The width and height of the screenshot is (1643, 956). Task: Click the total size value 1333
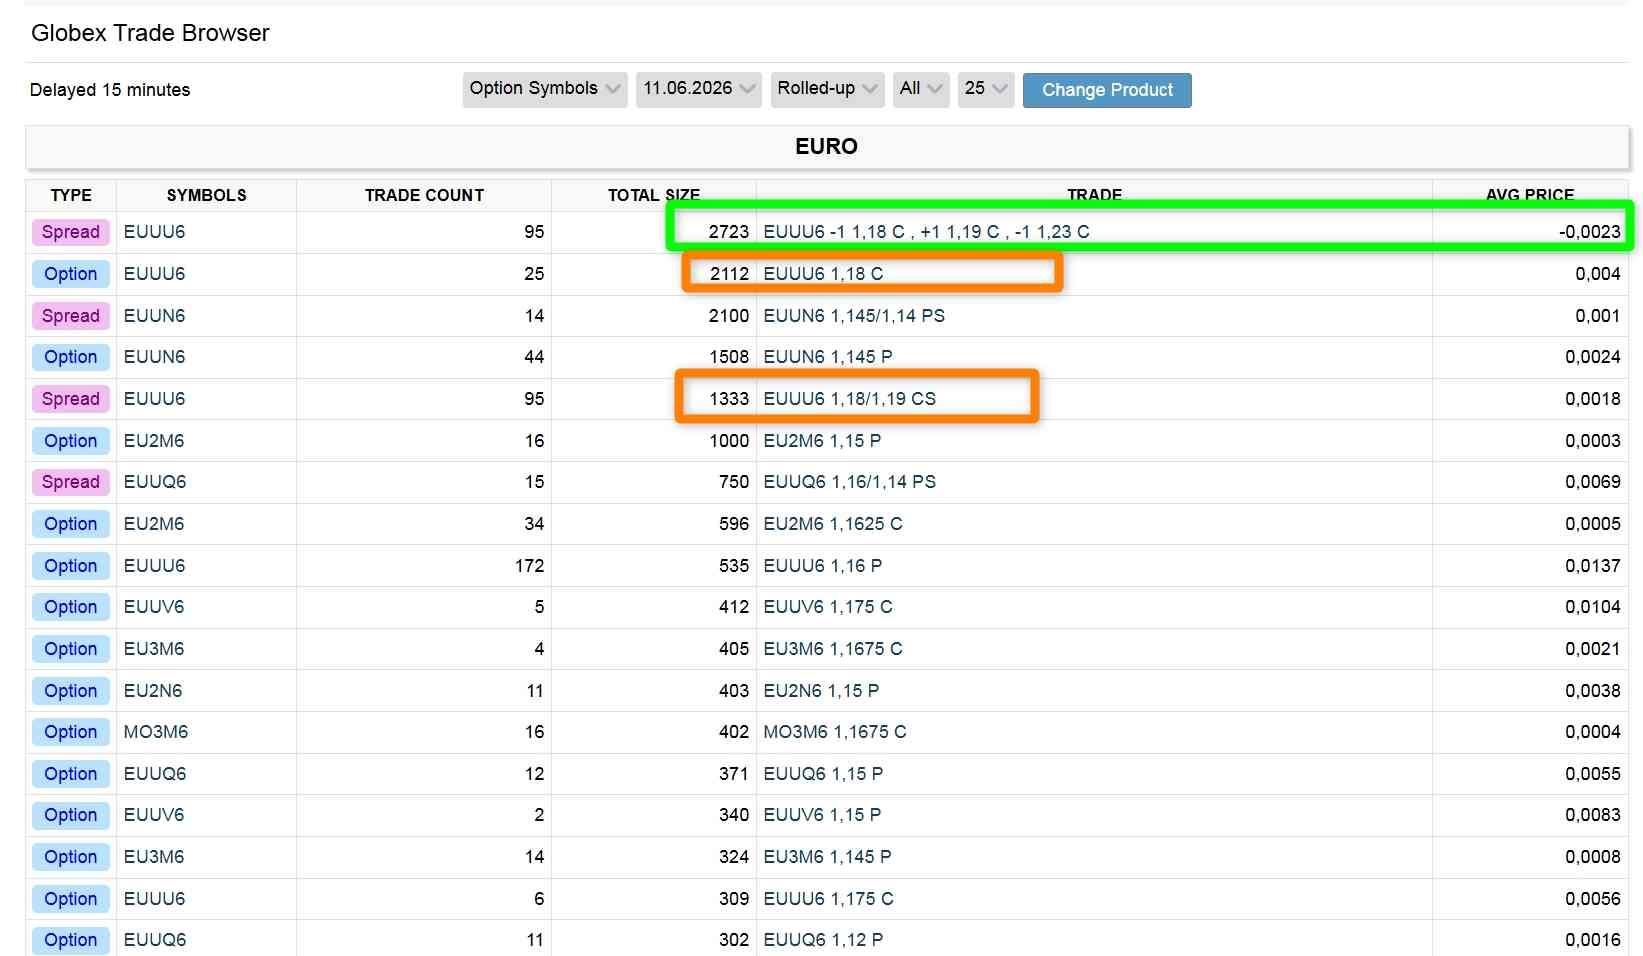(x=729, y=399)
